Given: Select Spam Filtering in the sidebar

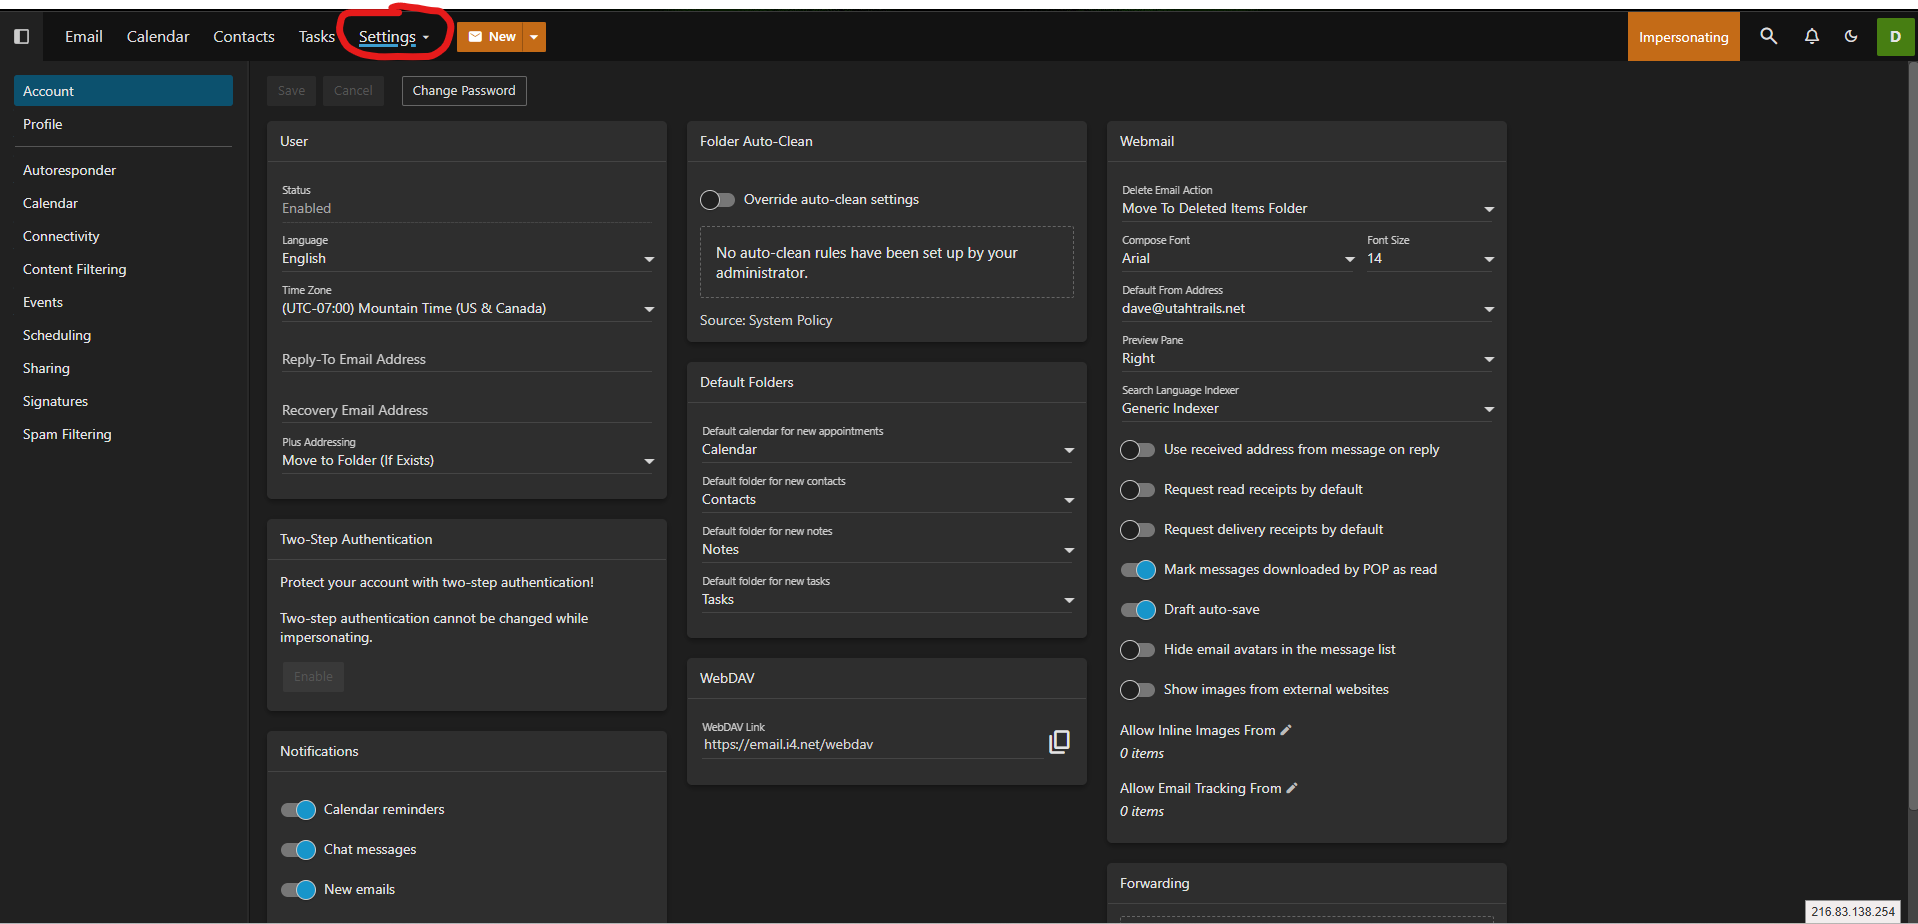Looking at the screenshot, I should [67, 434].
